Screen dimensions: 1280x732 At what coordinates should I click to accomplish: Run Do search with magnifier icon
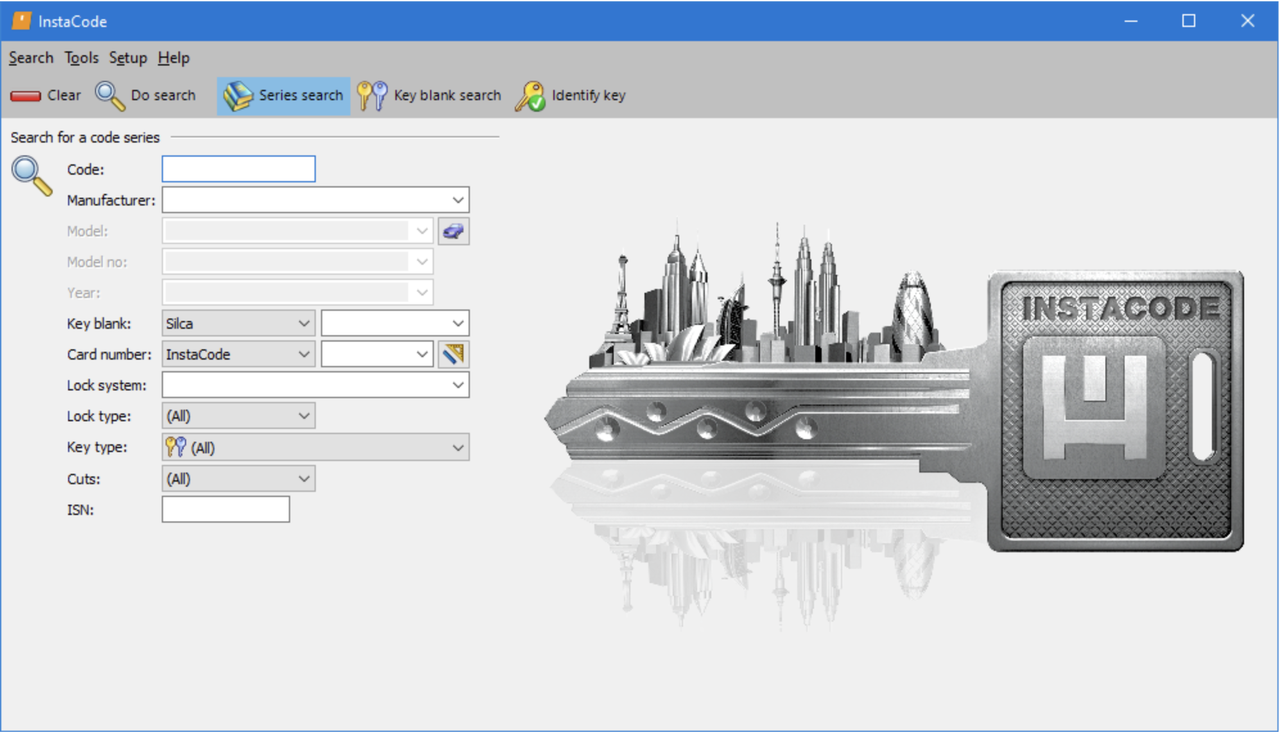110,96
